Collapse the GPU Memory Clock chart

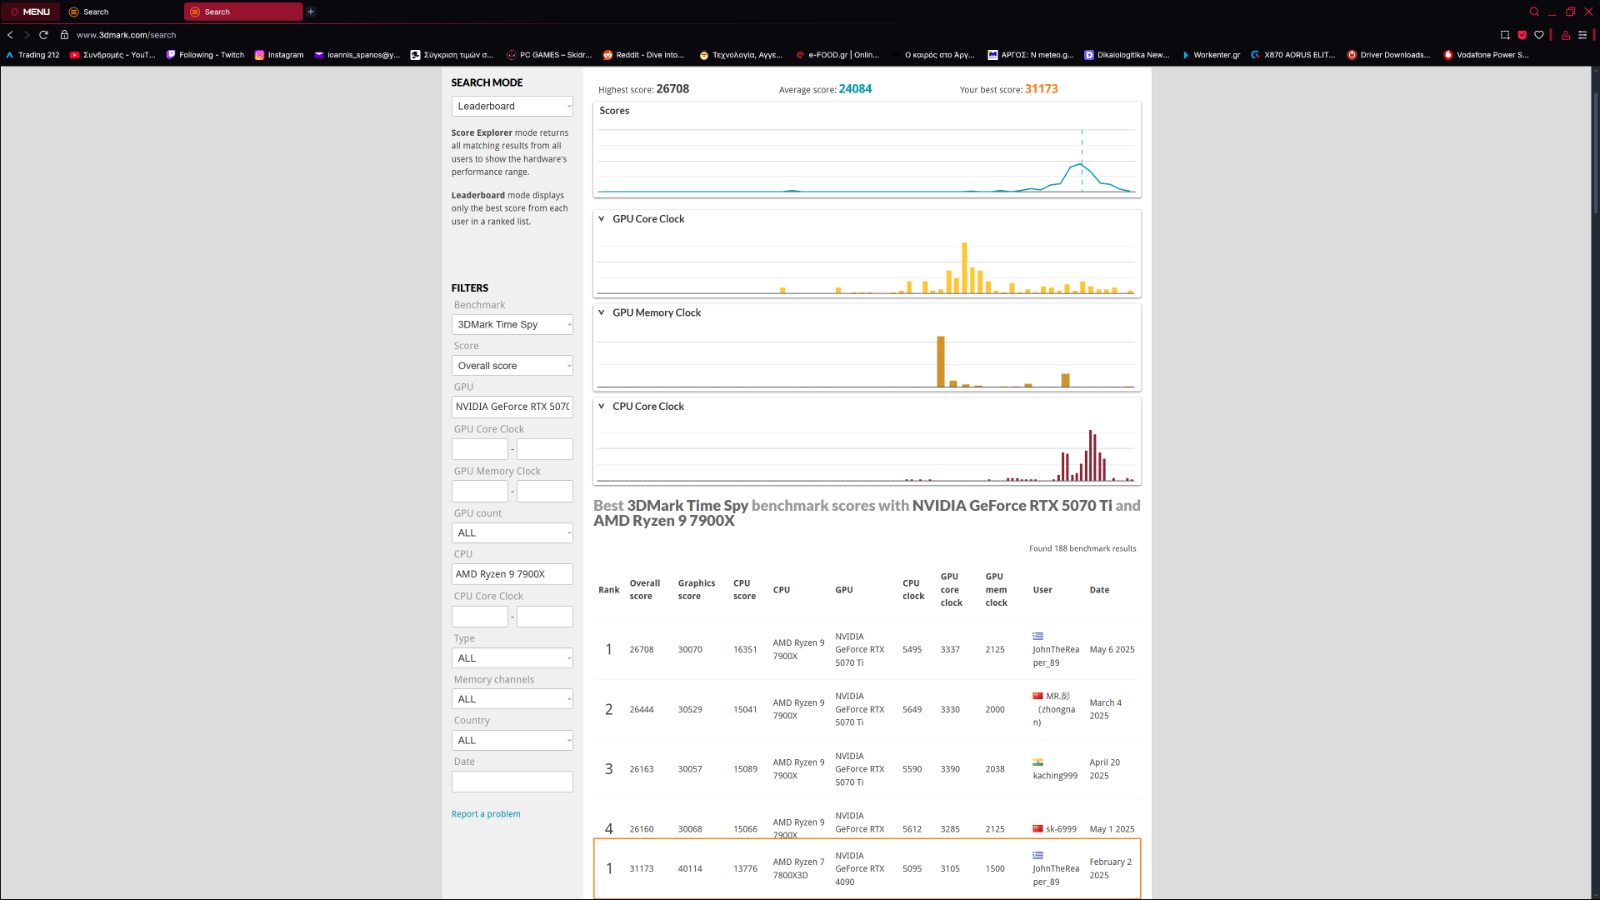[x=601, y=313]
